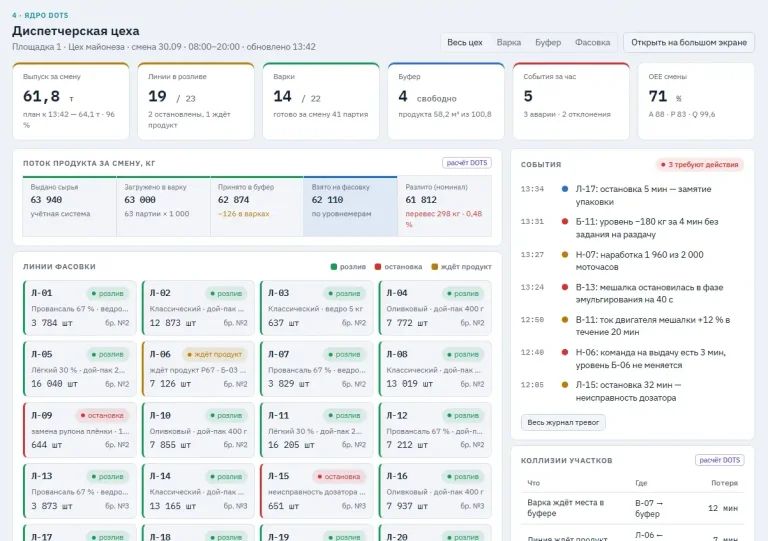Viewport: 768px width, 541px height.
Task: Select the 'Весь цех' tab
Action: point(464,43)
